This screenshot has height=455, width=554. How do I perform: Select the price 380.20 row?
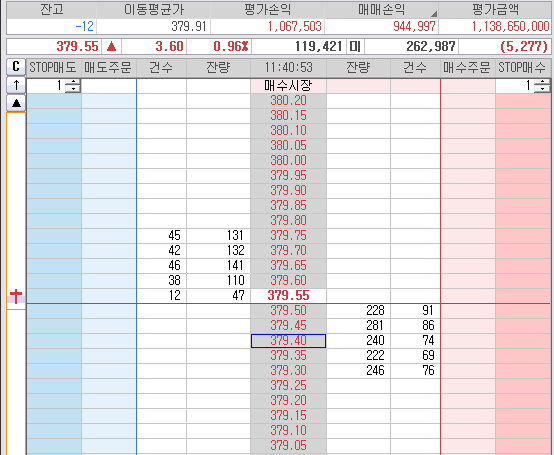[288, 101]
